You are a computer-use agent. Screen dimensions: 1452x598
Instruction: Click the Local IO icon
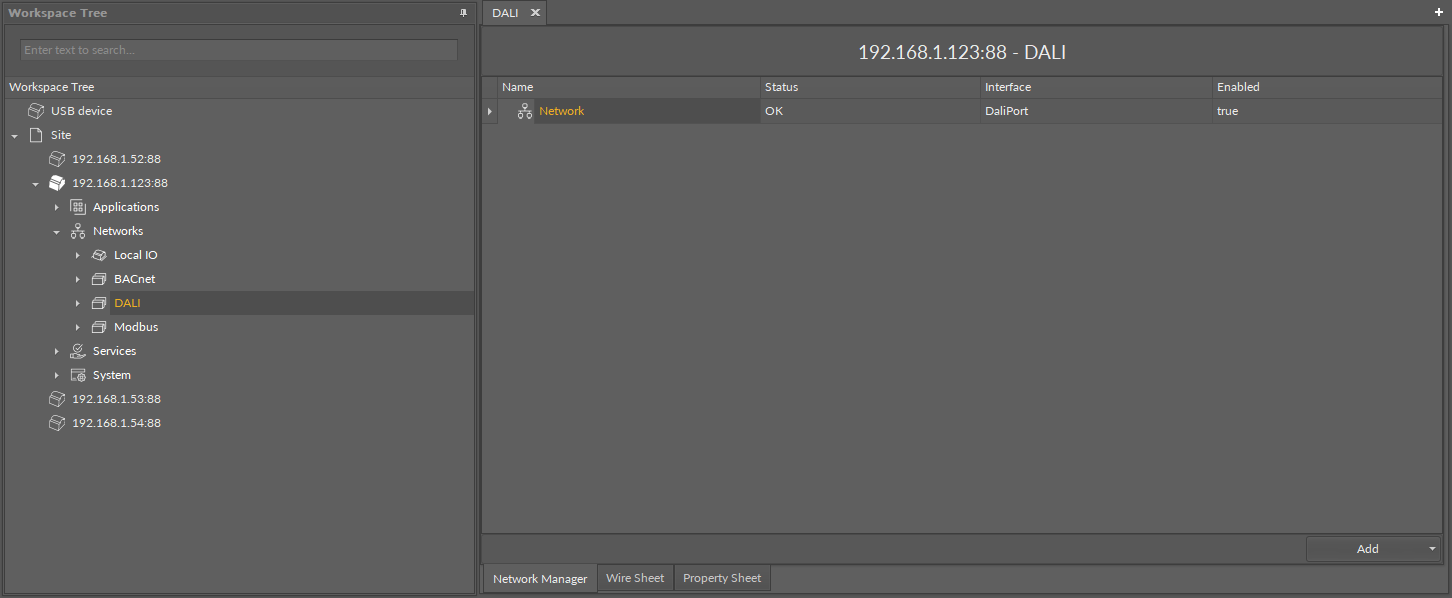99,255
